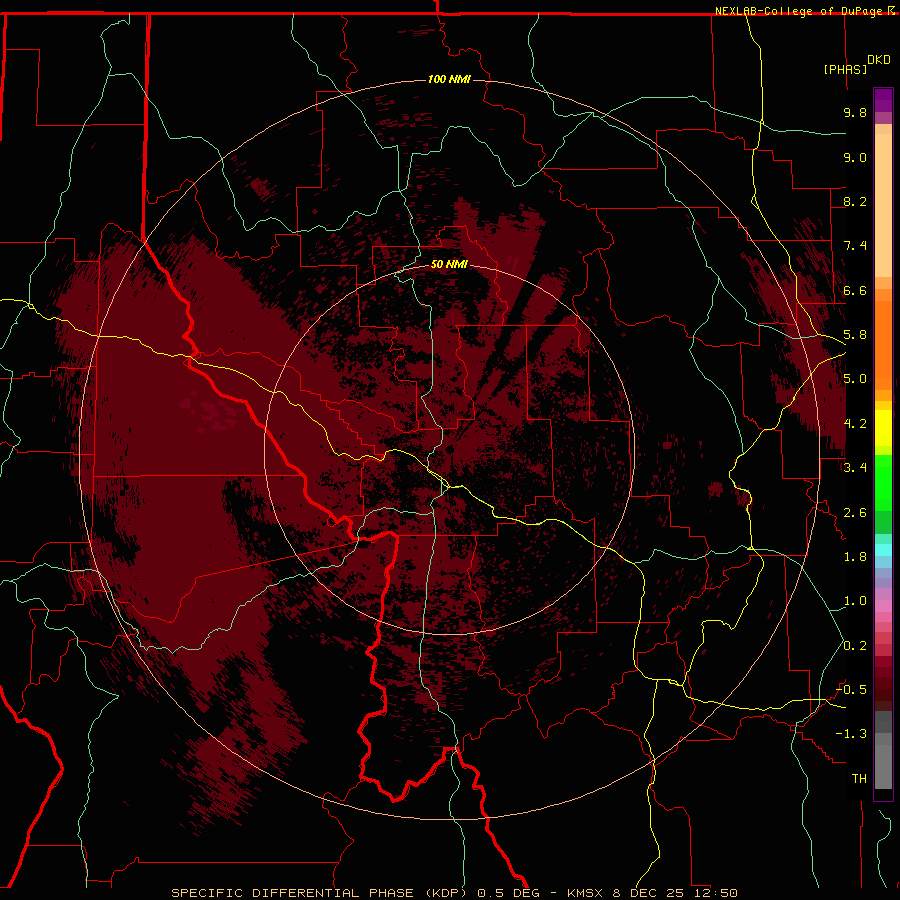Click the 2.6 value on the color scale
The width and height of the screenshot is (900, 900).
(x=855, y=513)
